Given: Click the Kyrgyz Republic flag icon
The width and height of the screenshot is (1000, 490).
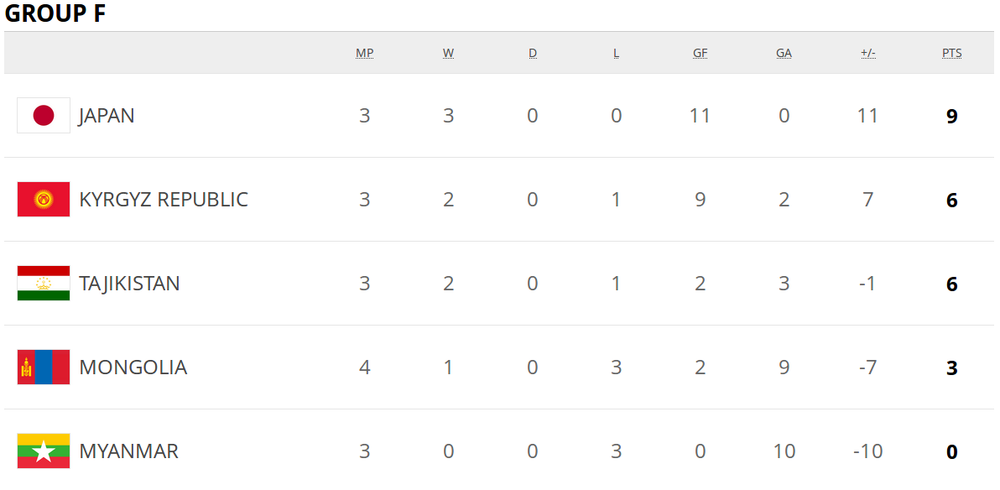Looking at the screenshot, I should tap(43, 200).
